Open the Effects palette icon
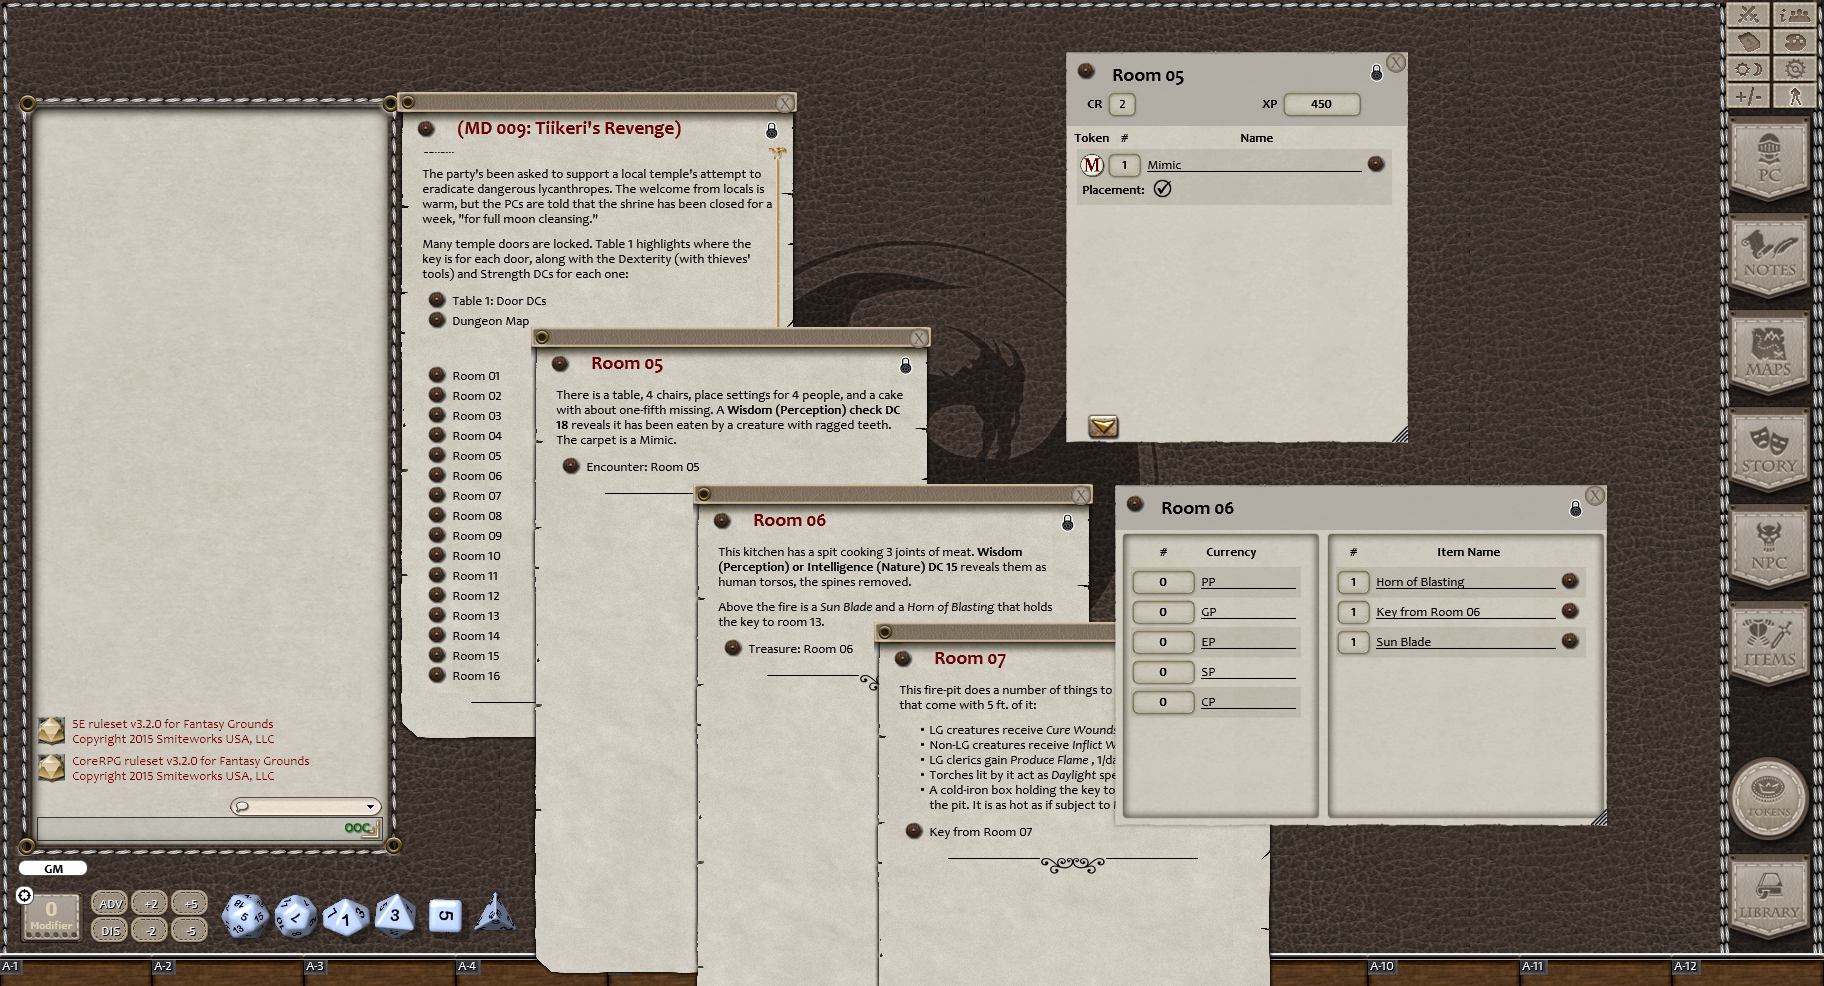The width and height of the screenshot is (1824, 986). click(x=1795, y=42)
